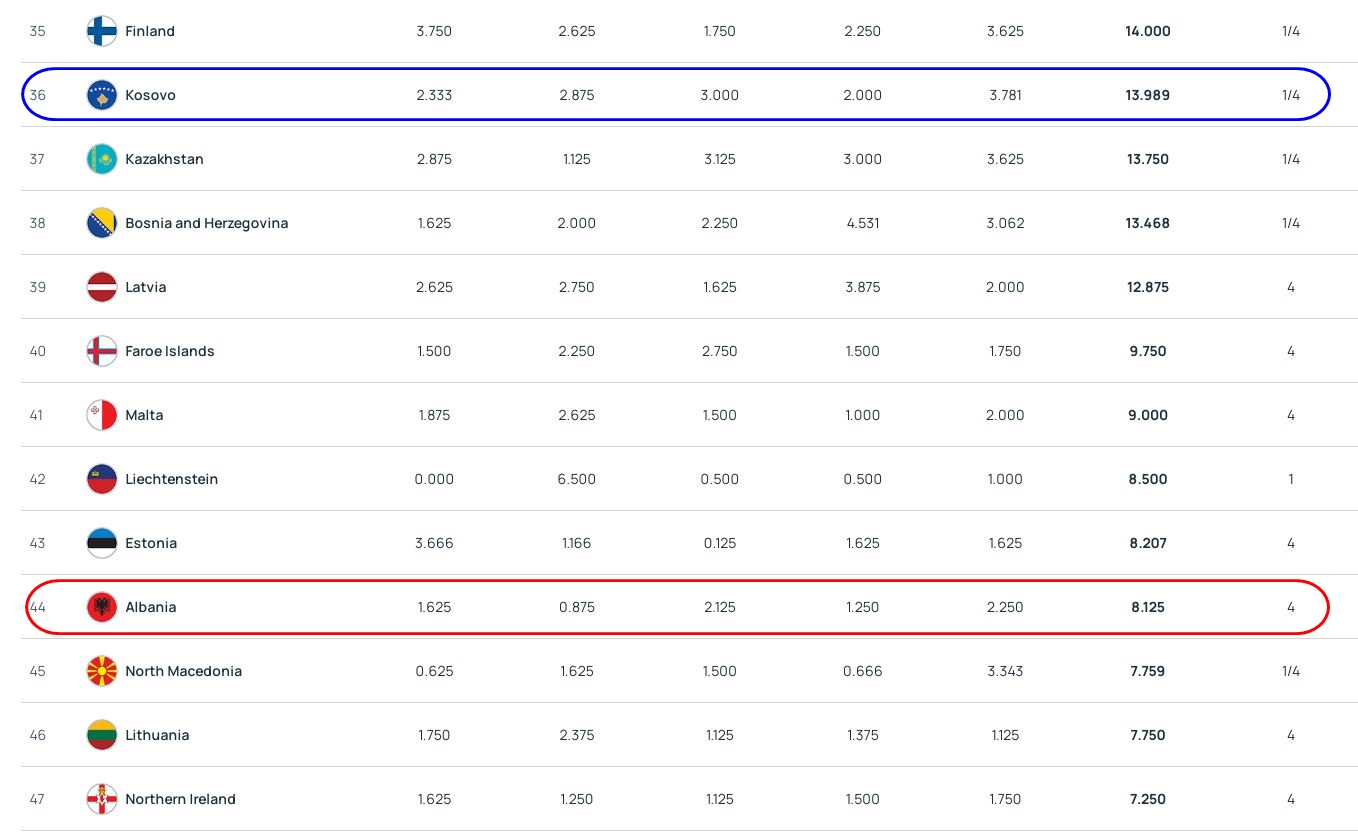Image resolution: width=1358 pixels, height=833 pixels.
Task: Click the Faroe Islands flag icon
Action: click(102, 351)
